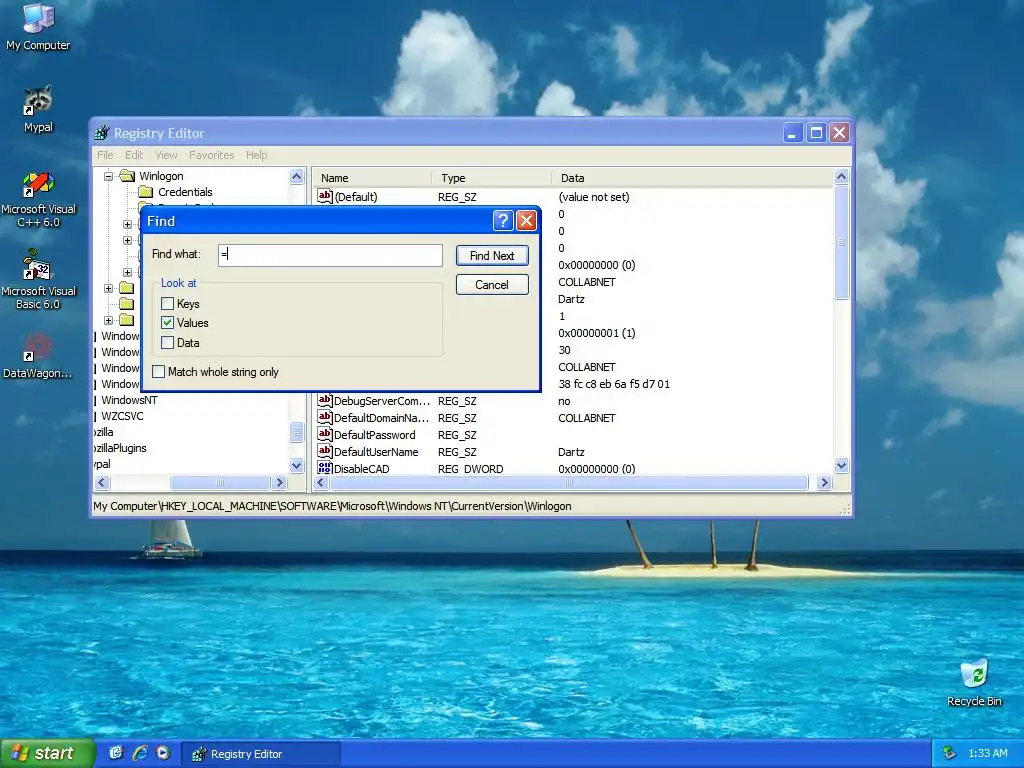Screen dimensions: 1024x768
Task: Click the Find what text field
Action: (x=330, y=255)
